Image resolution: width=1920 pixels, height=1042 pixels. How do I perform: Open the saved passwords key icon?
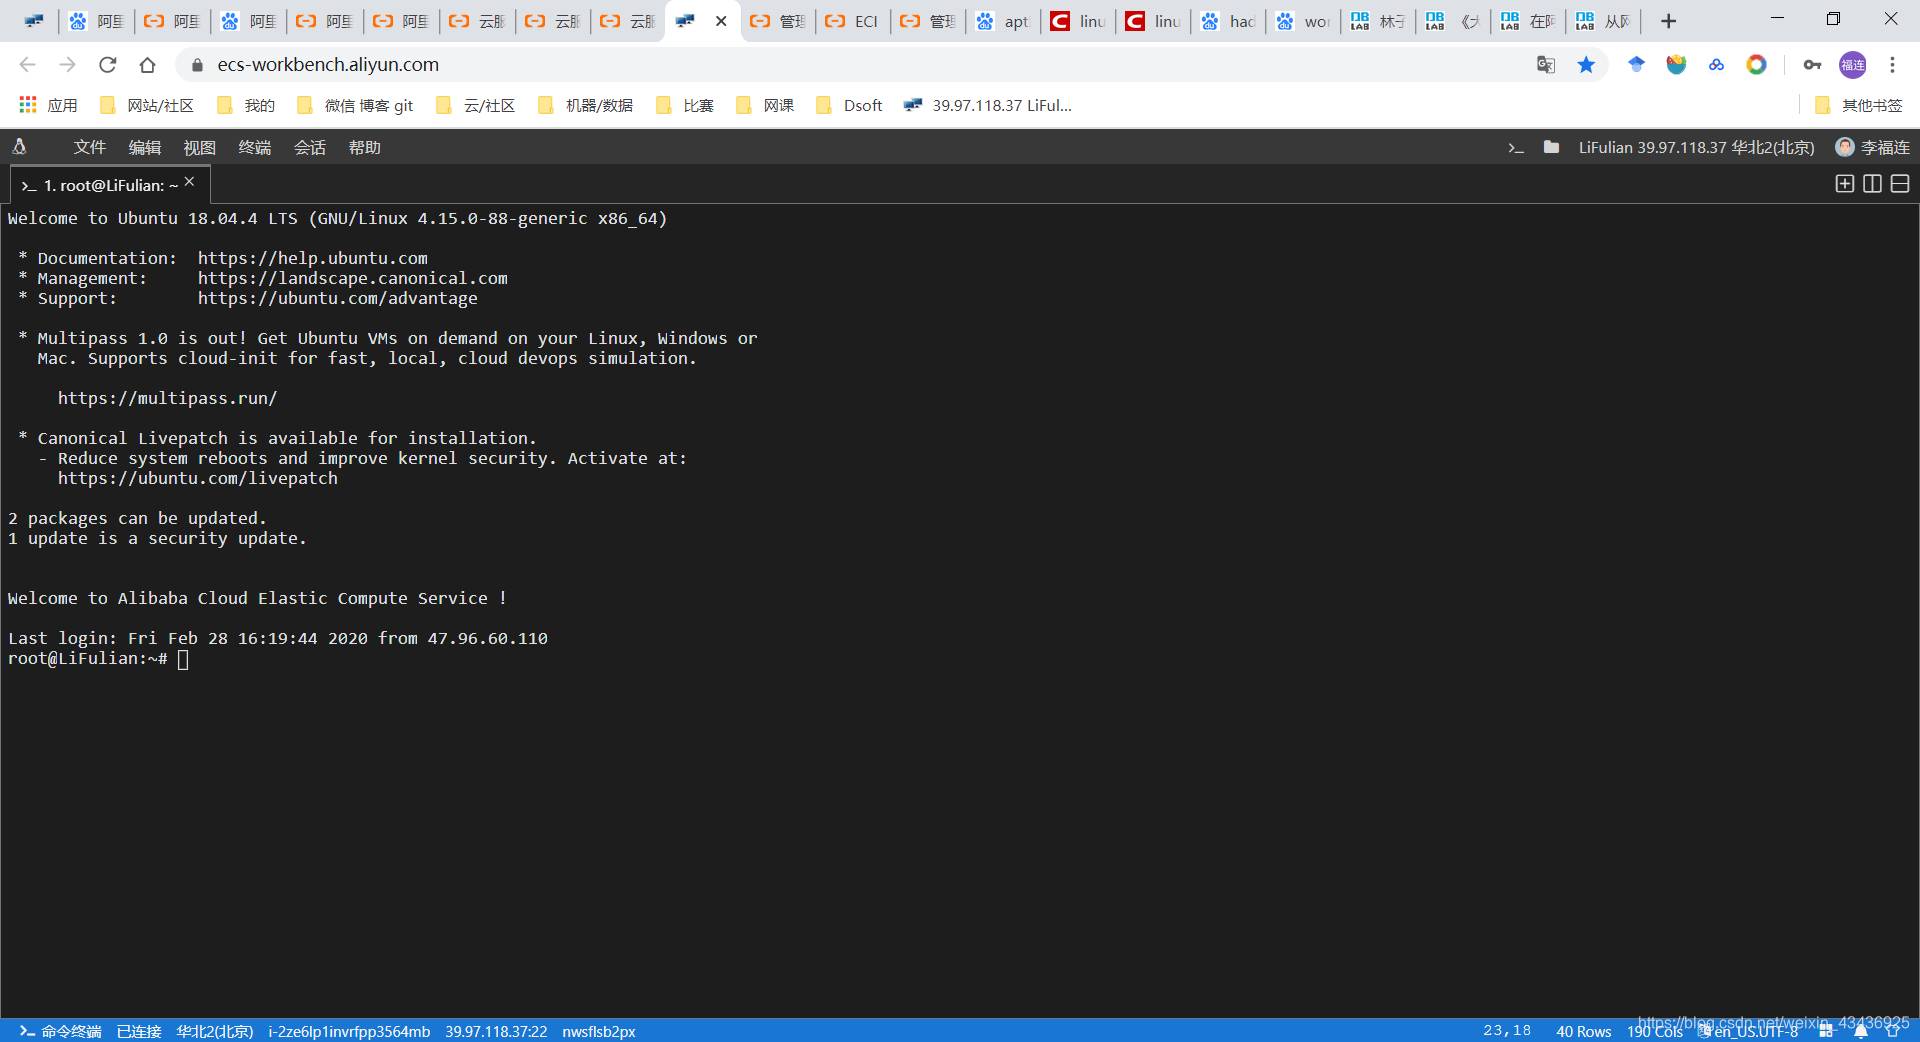coord(1812,65)
